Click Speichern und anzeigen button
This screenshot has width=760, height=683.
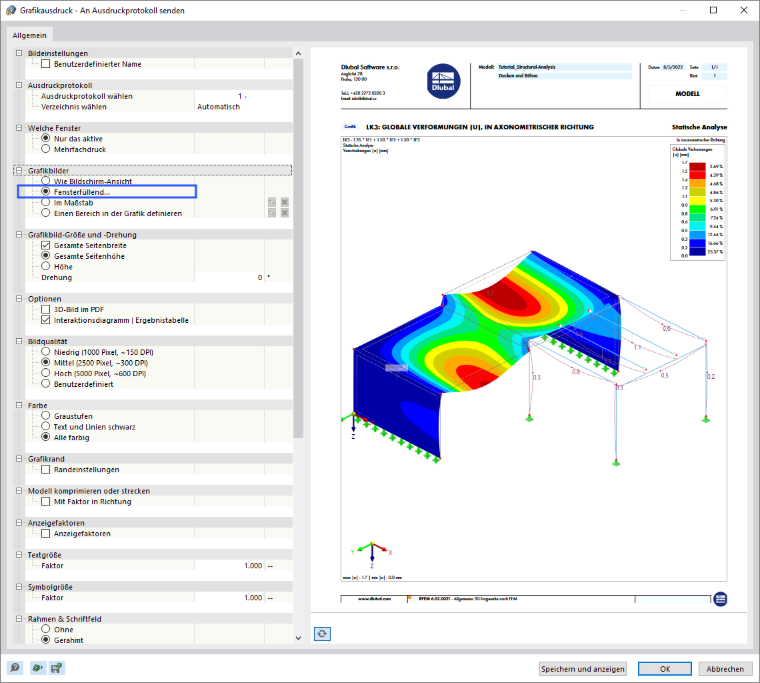click(x=583, y=669)
